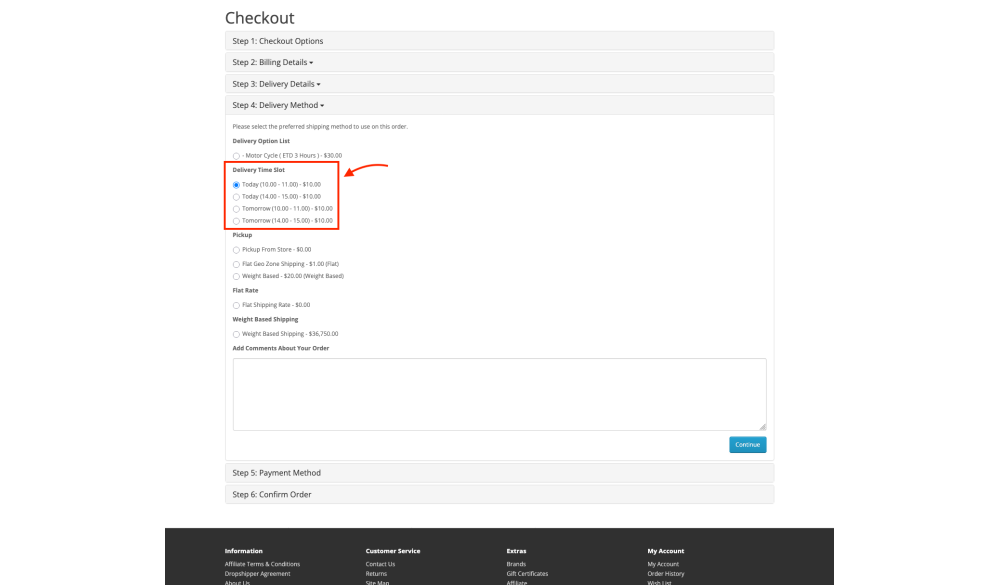Select Flat Geo Zone Shipping $1.00 option
The height and width of the screenshot is (585, 1000).
(x=236, y=264)
